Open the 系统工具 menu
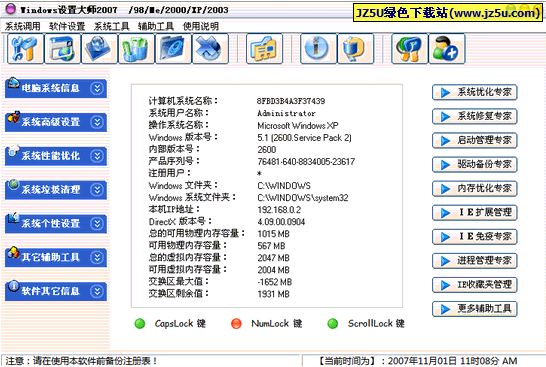546x367 pixels. pyautogui.click(x=111, y=26)
